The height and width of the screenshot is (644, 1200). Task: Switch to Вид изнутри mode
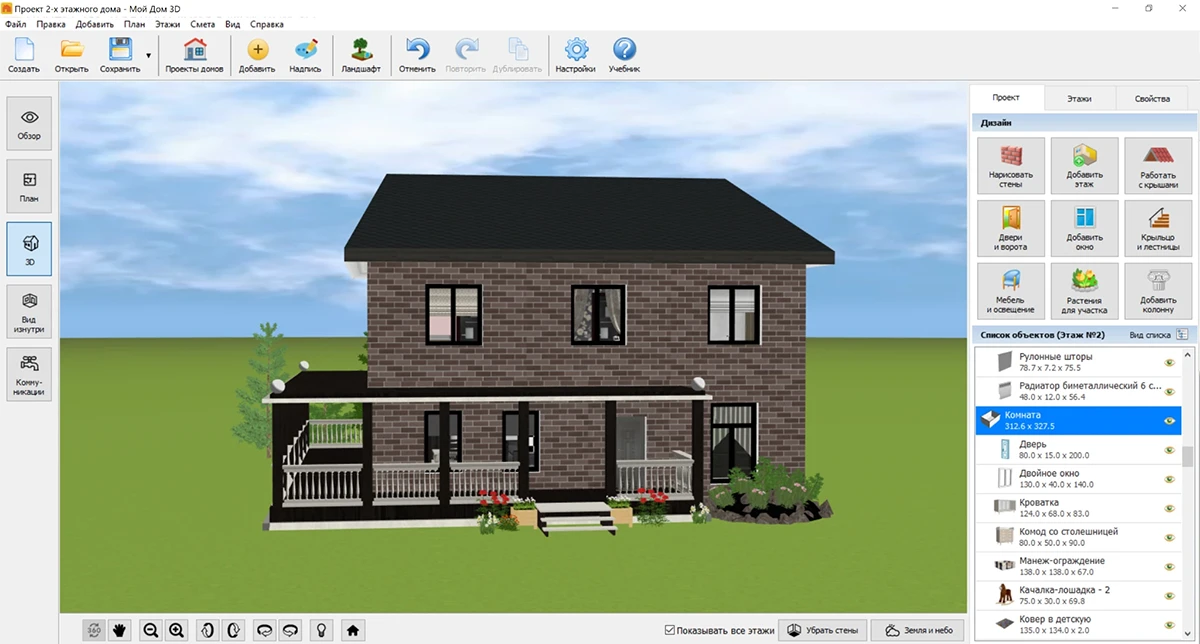coord(29,312)
